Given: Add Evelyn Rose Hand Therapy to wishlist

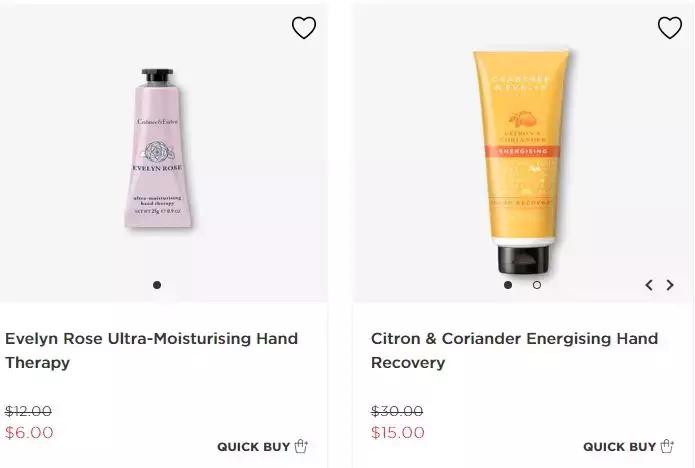Looking at the screenshot, I should pyautogui.click(x=304, y=27).
